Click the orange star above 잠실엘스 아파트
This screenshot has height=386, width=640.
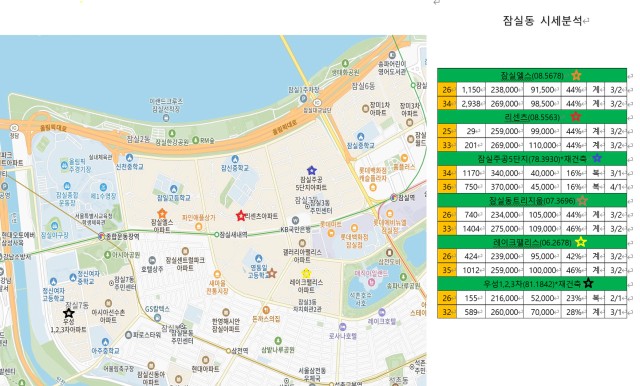(x=162, y=213)
